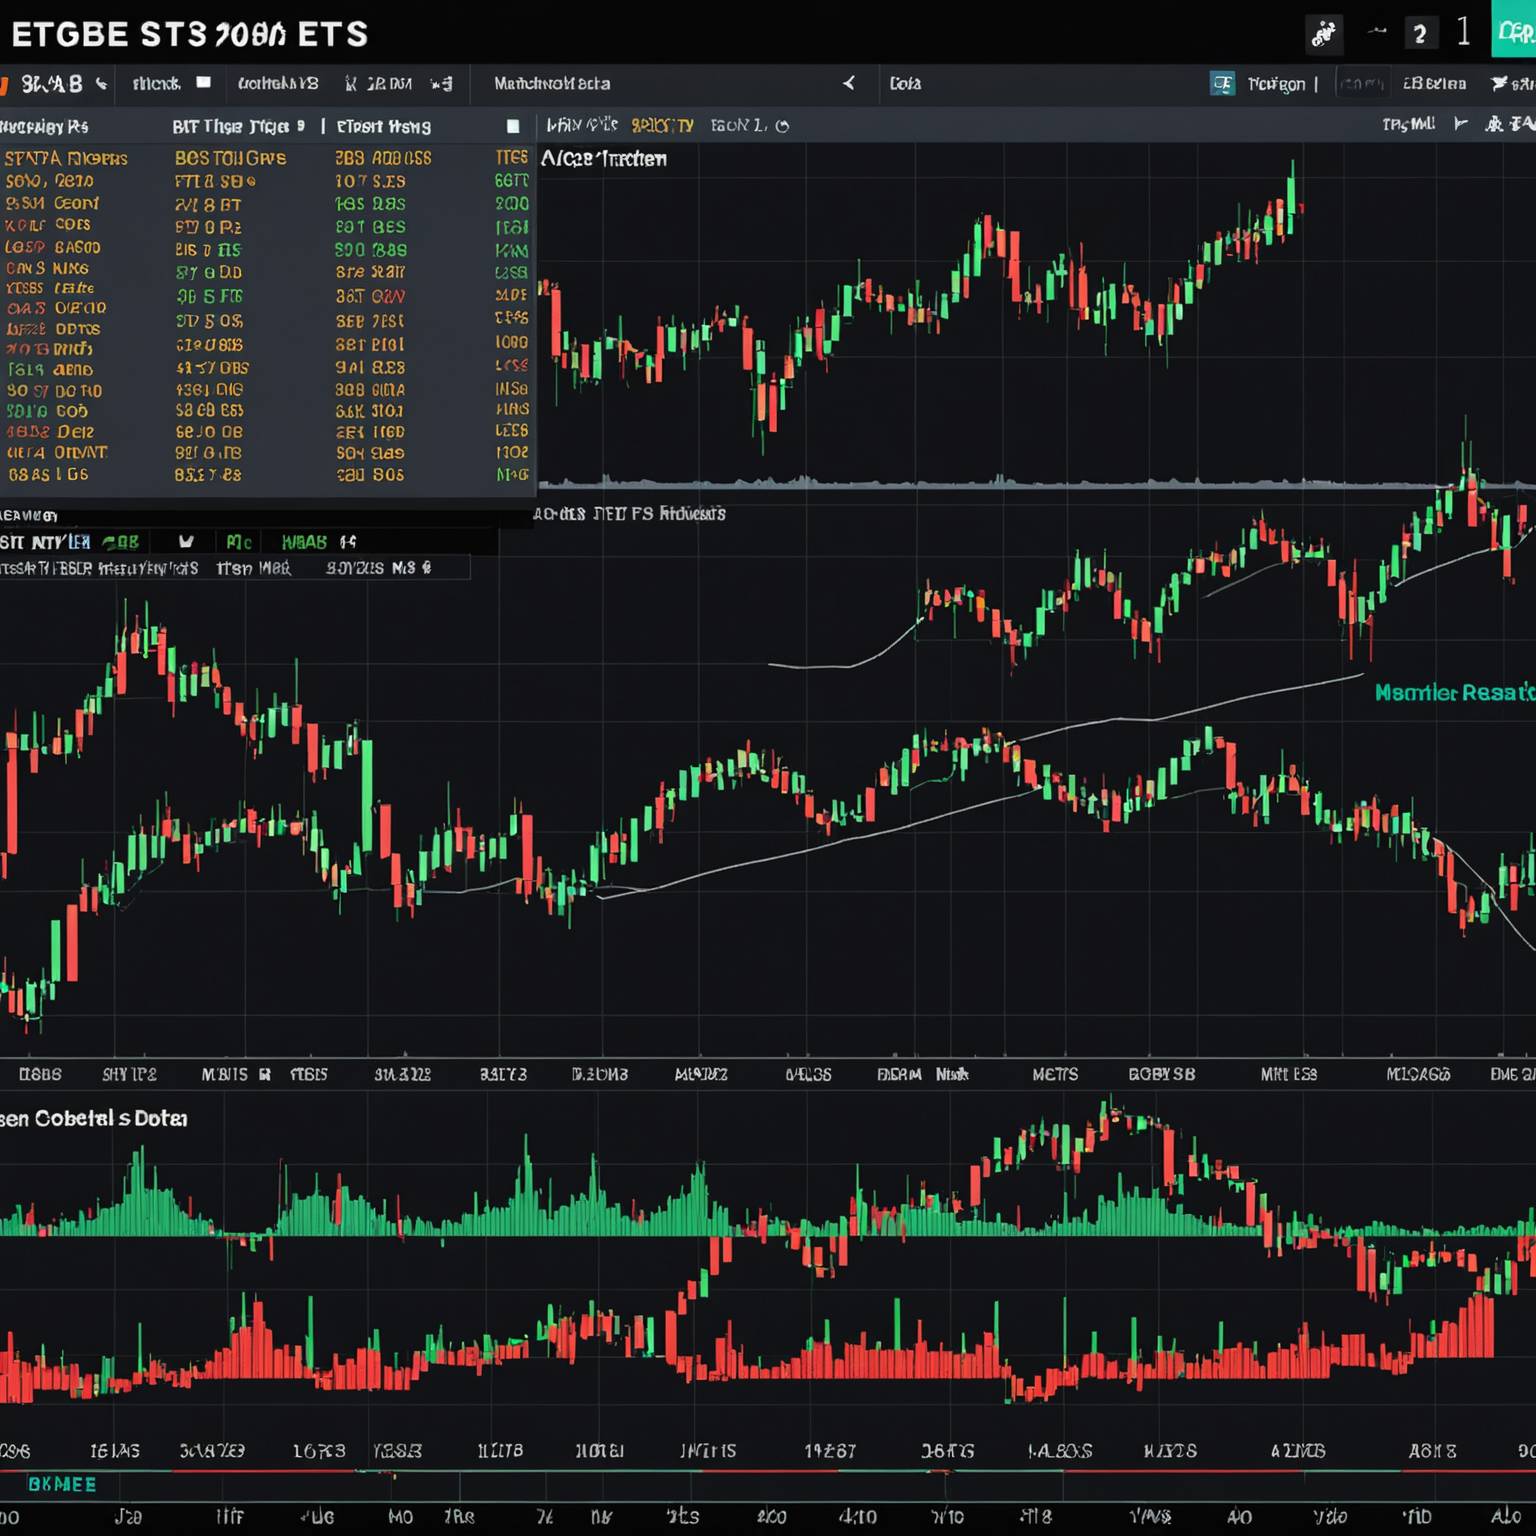Click the circular clock icon in chart toolbar
This screenshot has width=1536, height=1536.
782,126
